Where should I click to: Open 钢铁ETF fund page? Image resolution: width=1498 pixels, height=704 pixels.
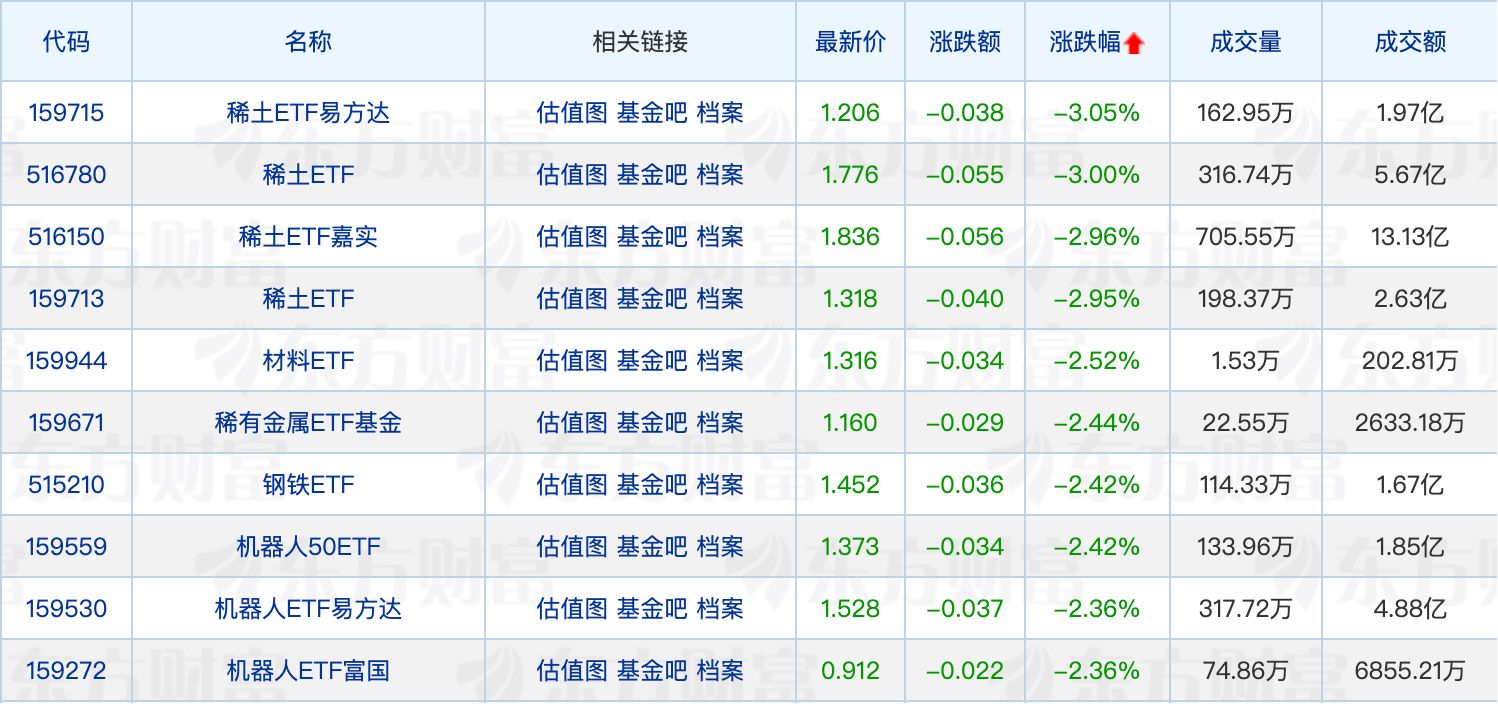(308, 485)
